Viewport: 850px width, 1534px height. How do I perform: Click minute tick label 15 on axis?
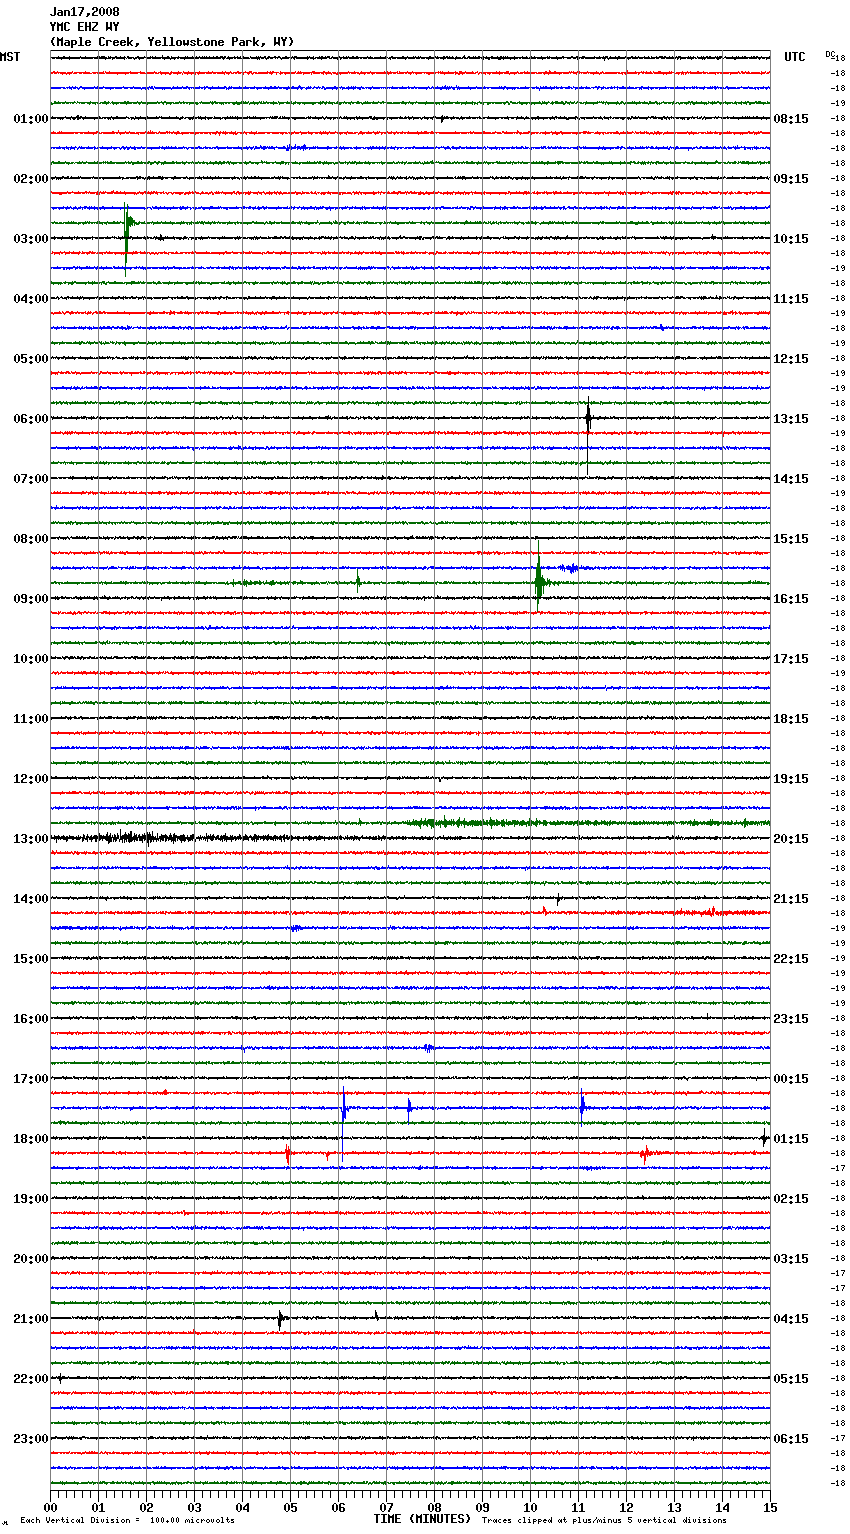770,1507
